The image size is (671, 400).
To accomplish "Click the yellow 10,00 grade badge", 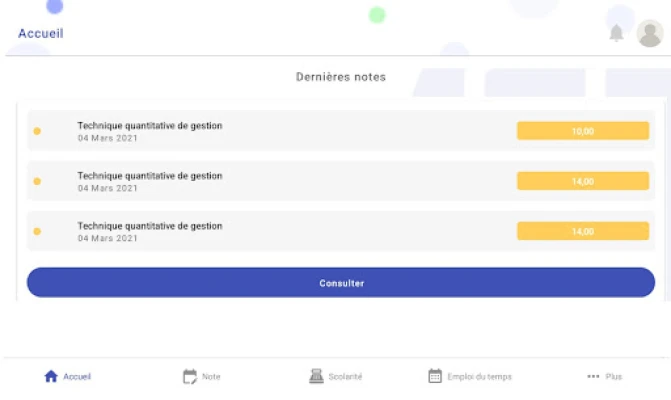I will [582, 131].
